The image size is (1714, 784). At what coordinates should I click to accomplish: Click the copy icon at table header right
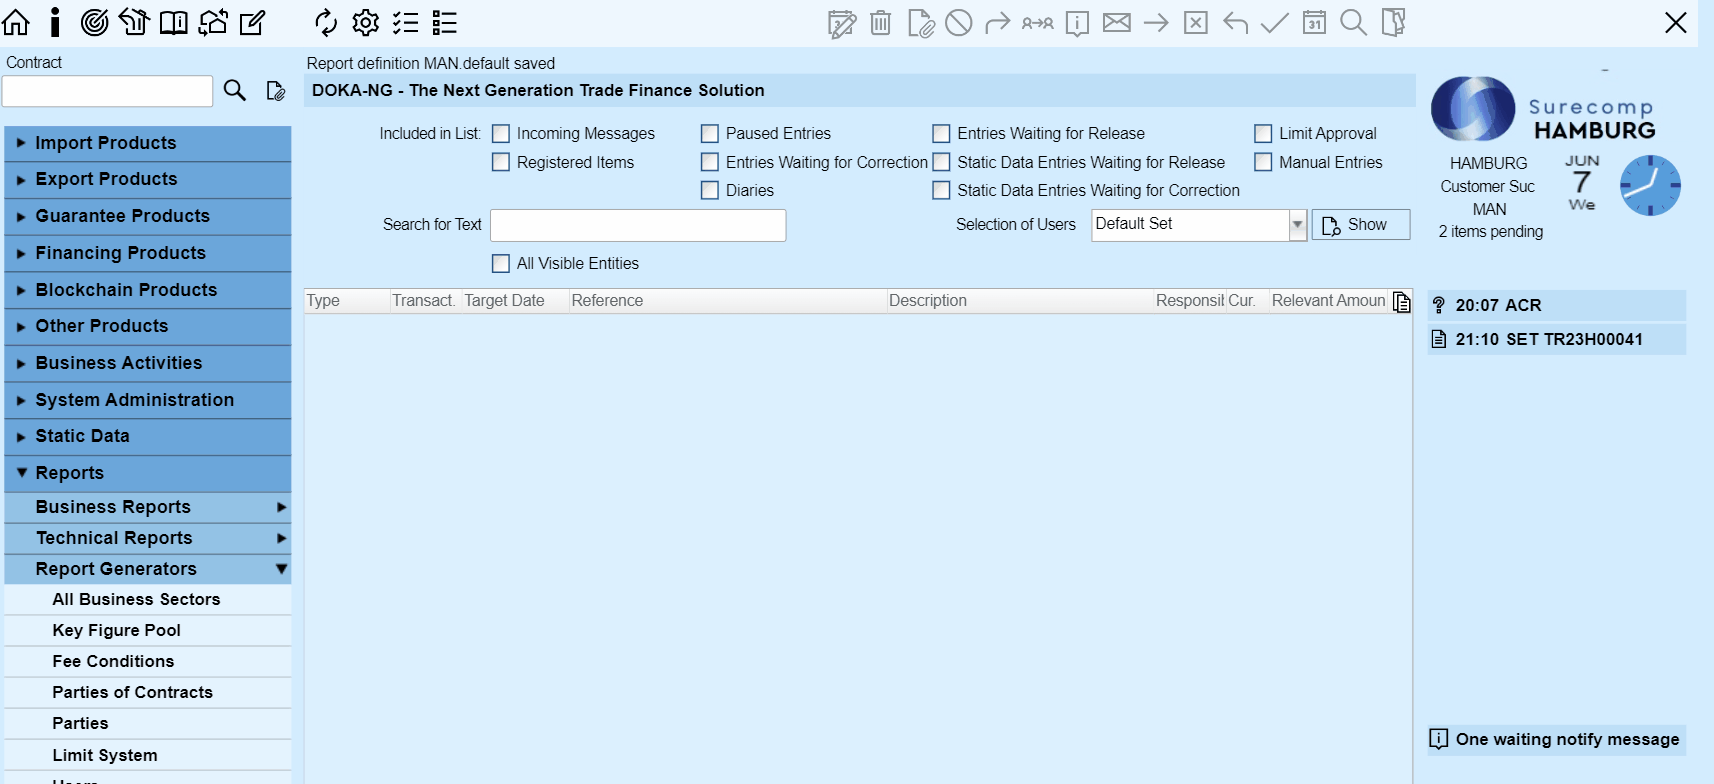[1402, 302]
